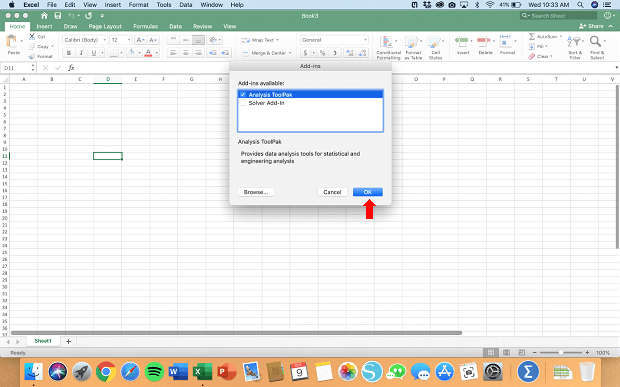Click the Zoom slider handle
The image size is (620, 387).
(561, 352)
